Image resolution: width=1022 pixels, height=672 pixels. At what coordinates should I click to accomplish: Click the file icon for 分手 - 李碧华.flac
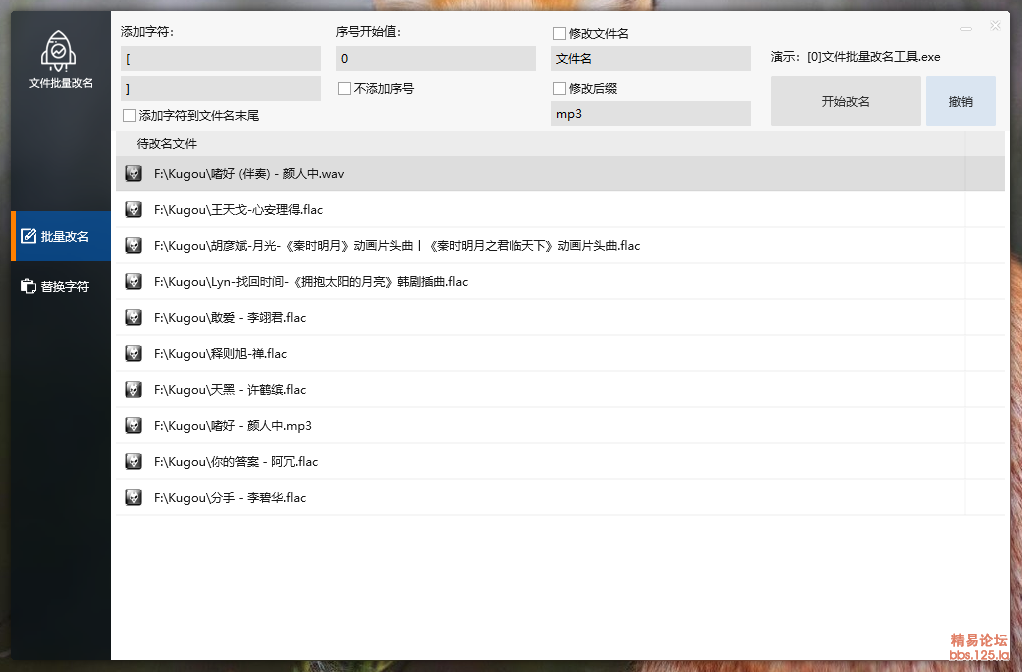134,497
